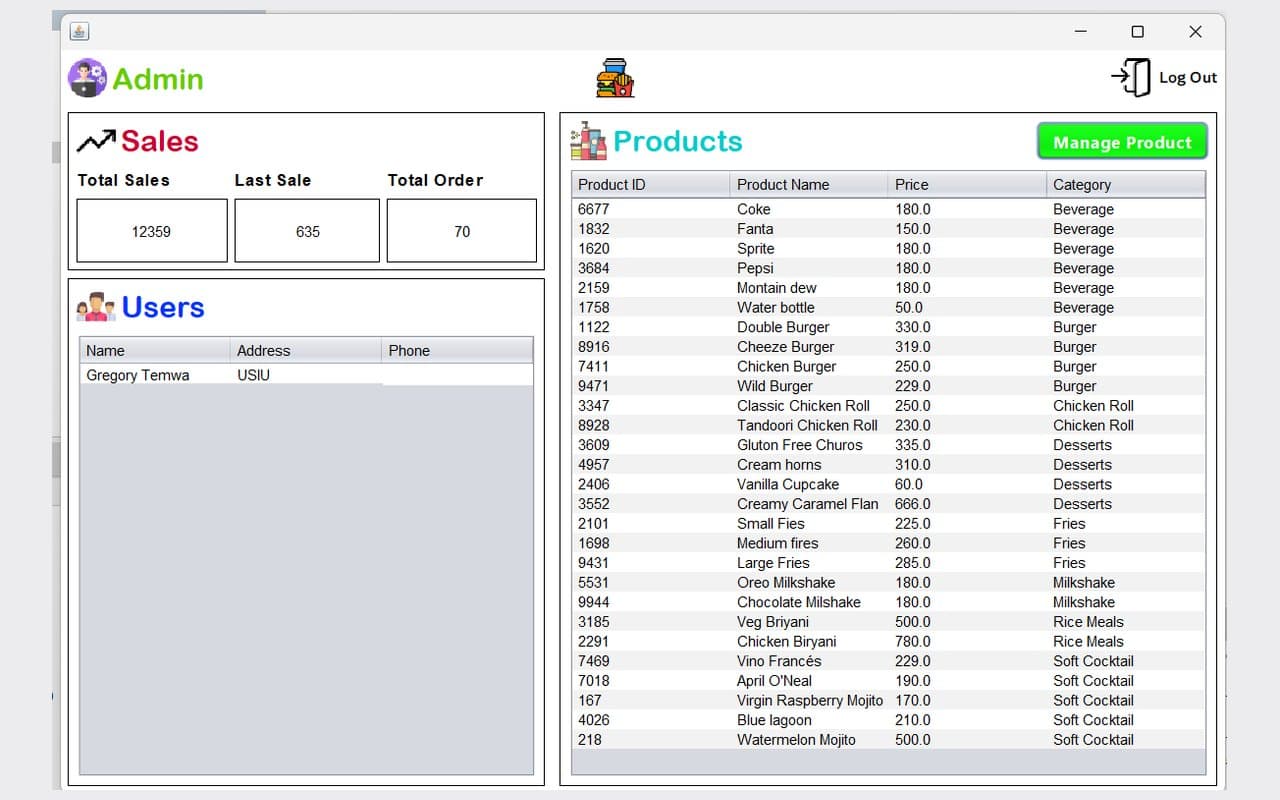The image size is (1280, 800).
Task: Click the Products bottles icon
Action: coord(588,141)
